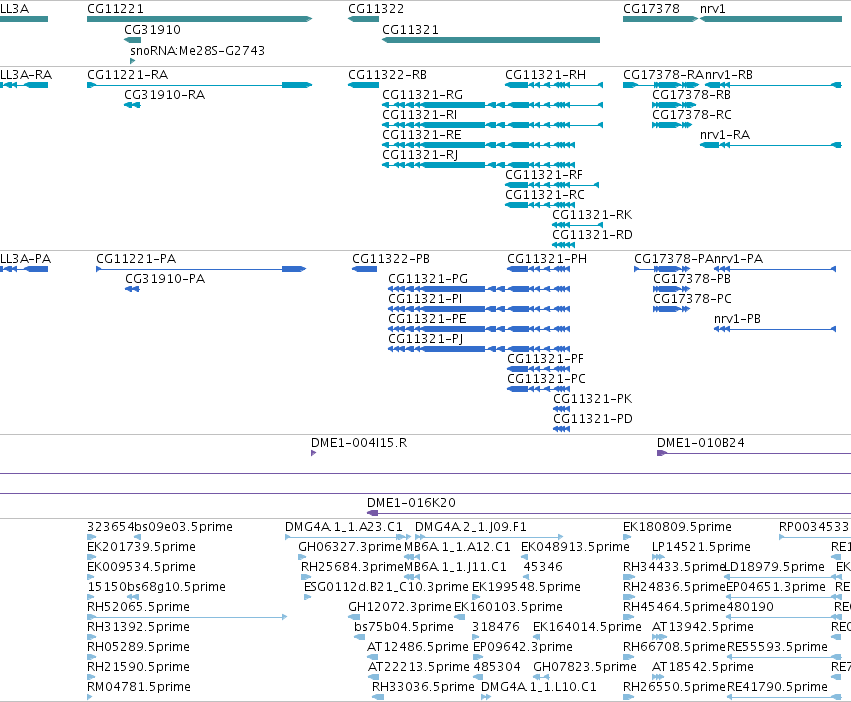Click EST RM04781.5prime
The height and width of the screenshot is (702, 851).
pos(139,686)
